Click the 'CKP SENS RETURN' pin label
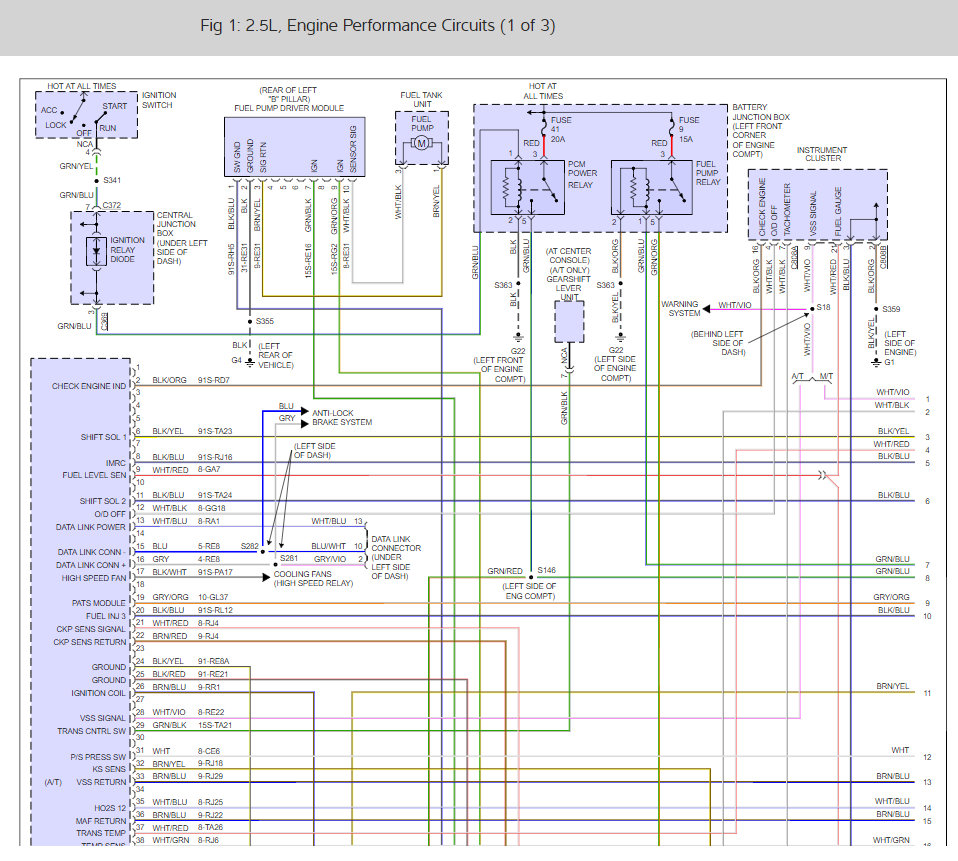The image size is (958, 861). pos(90,642)
